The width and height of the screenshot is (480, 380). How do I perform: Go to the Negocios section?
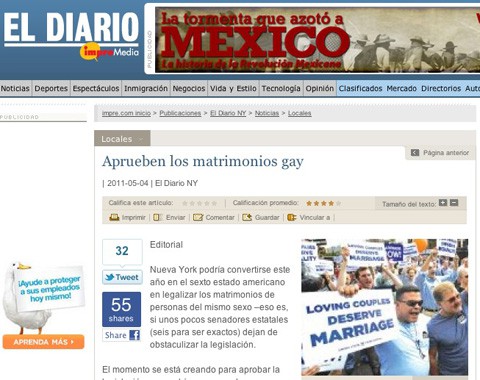point(189,88)
